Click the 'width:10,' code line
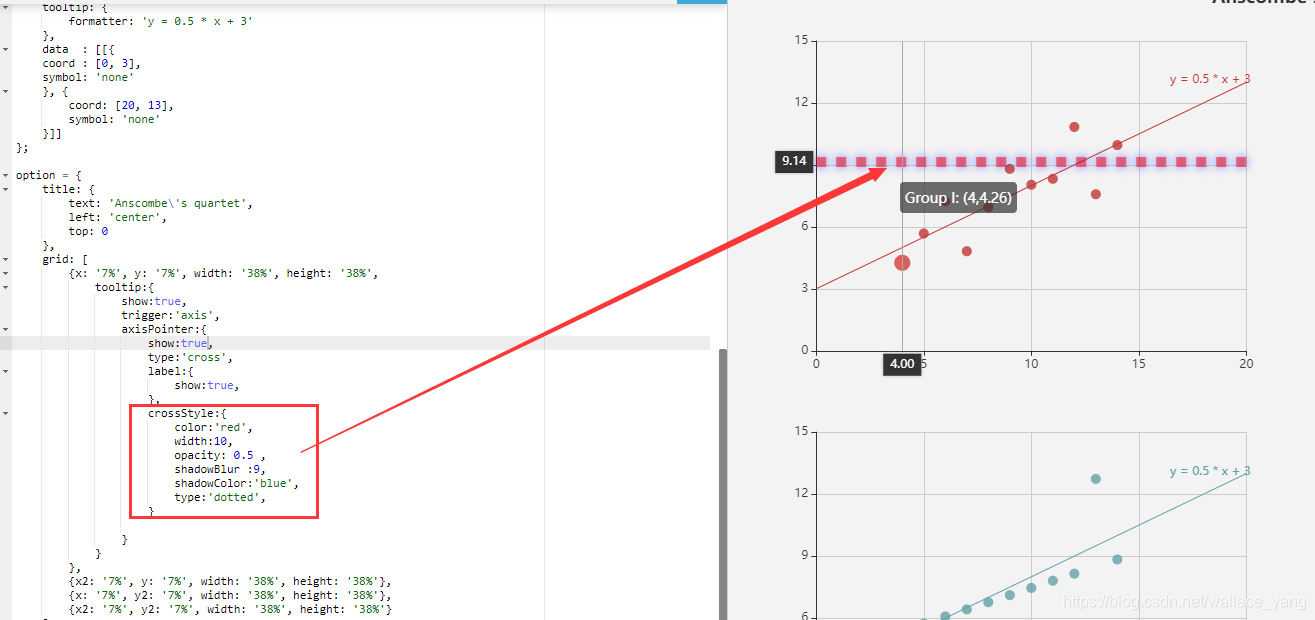 tap(204, 441)
